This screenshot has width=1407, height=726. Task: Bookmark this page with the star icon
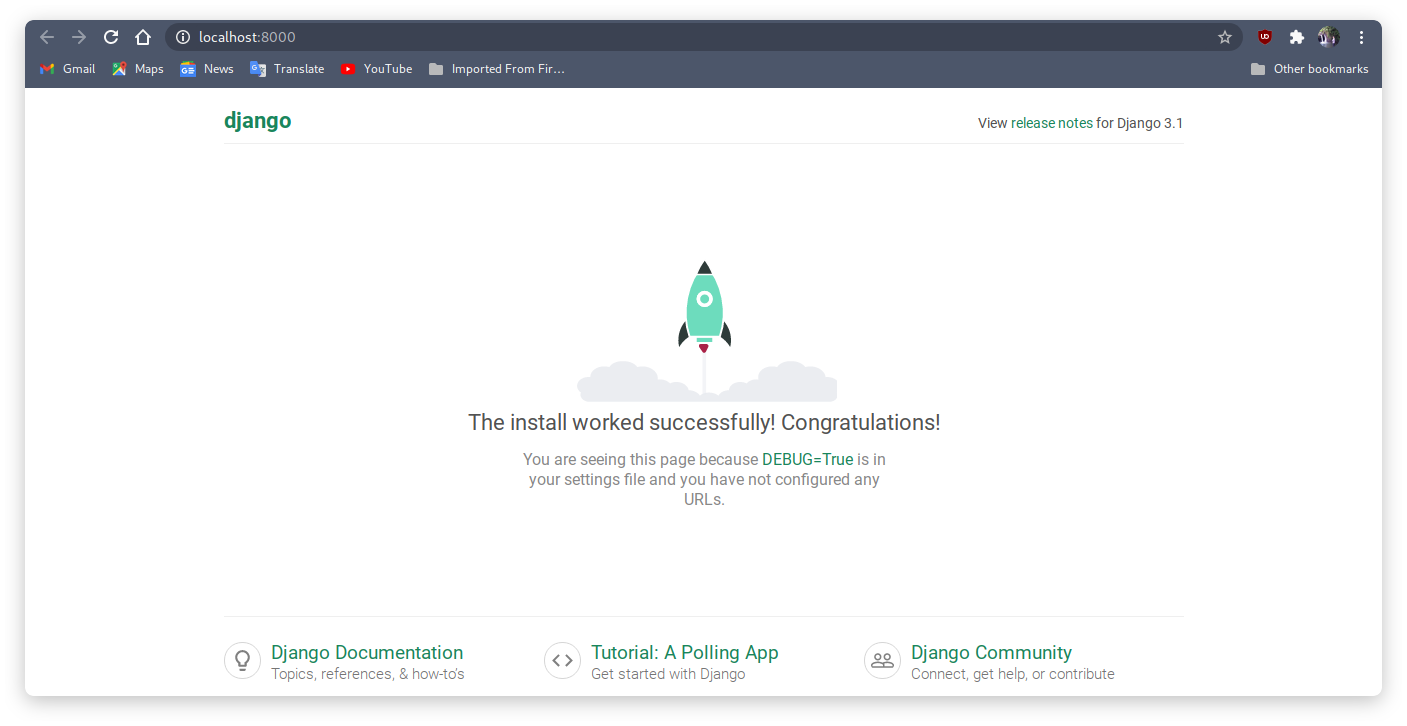(1225, 37)
